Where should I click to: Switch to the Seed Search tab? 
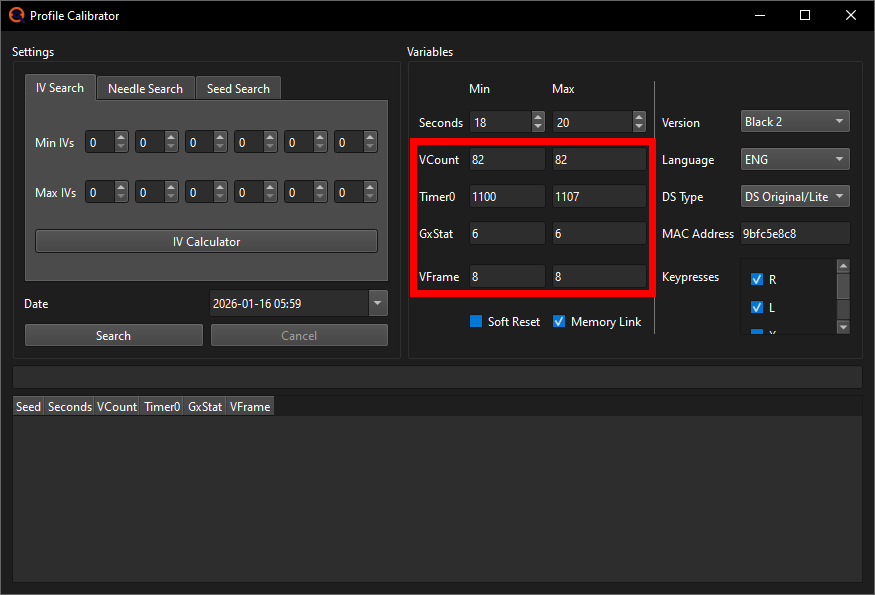[238, 88]
